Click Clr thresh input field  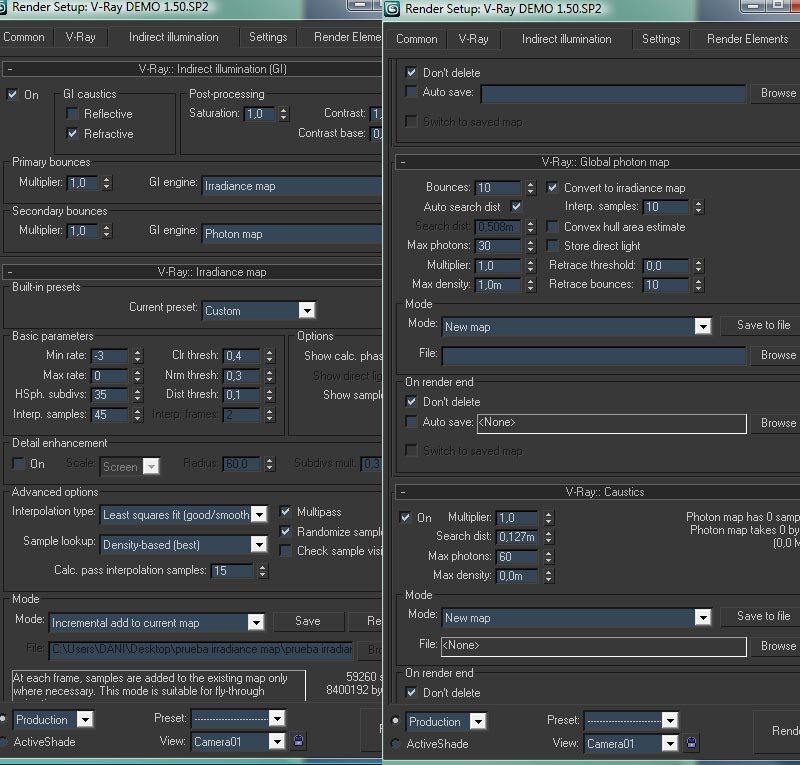tap(242, 356)
